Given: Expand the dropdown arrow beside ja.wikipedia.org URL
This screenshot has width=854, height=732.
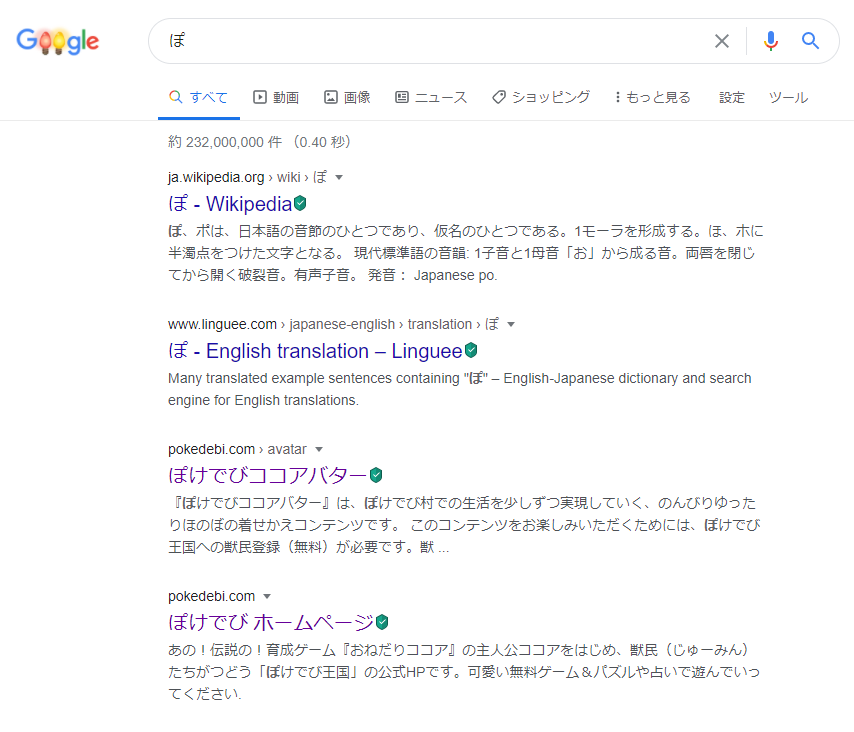Looking at the screenshot, I should [x=339, y=178].
